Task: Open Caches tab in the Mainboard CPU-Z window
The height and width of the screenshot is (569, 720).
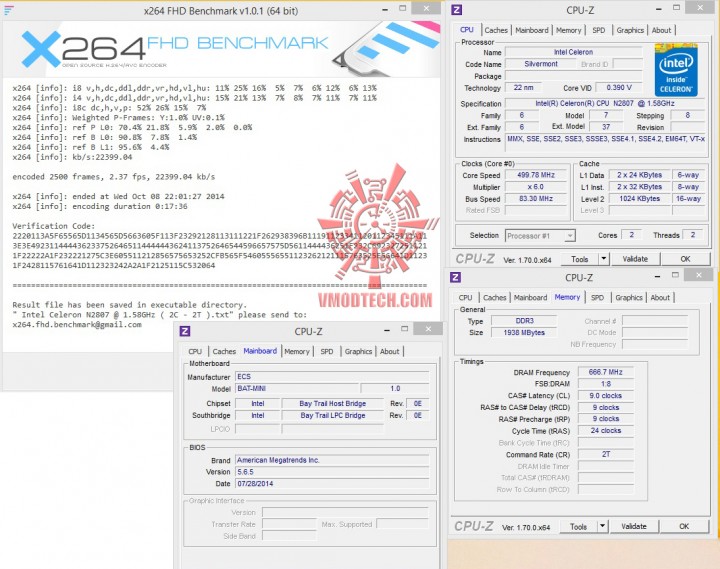Action: (x=224, y=351)
